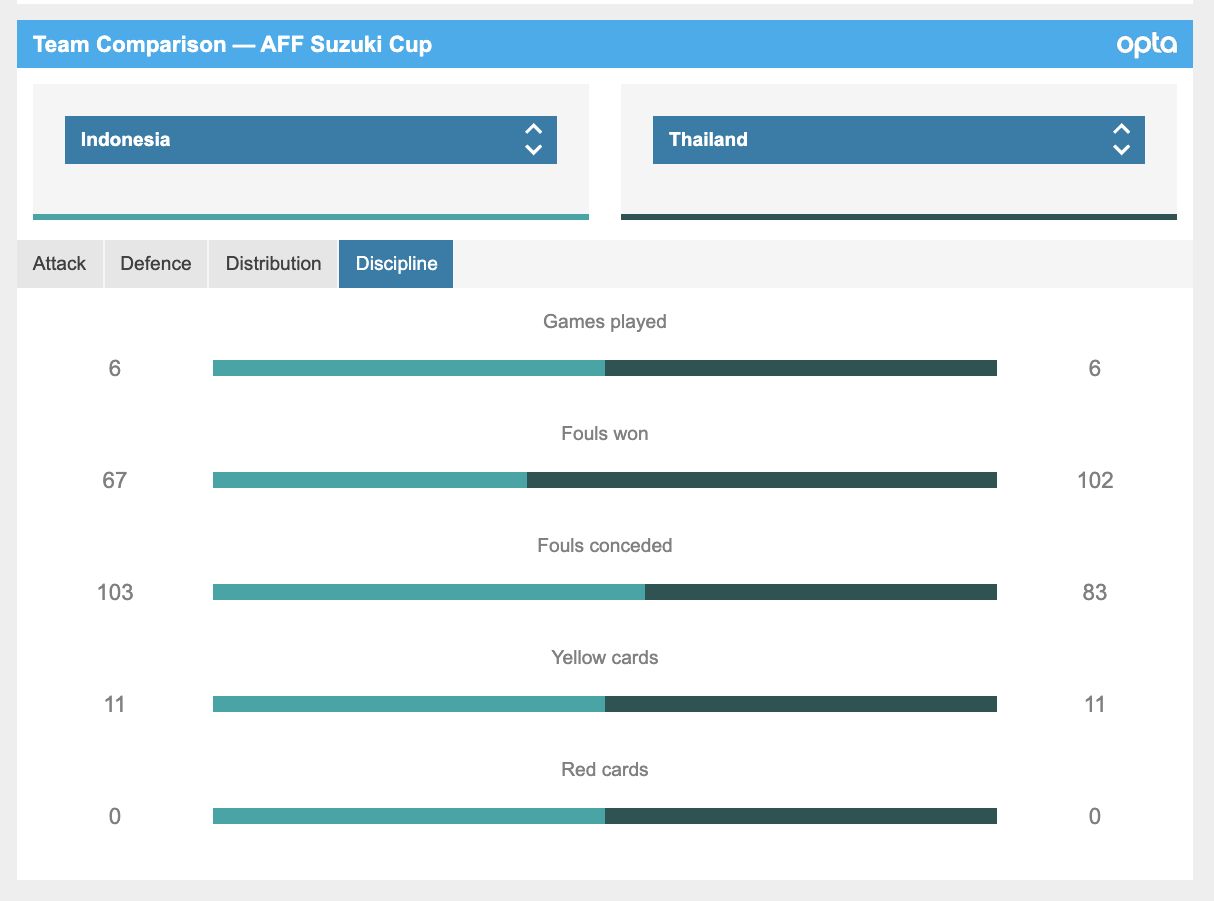Viewport: 1214px width, 901px height.
Task: Switch to the Defence tab
Action: 156,264
